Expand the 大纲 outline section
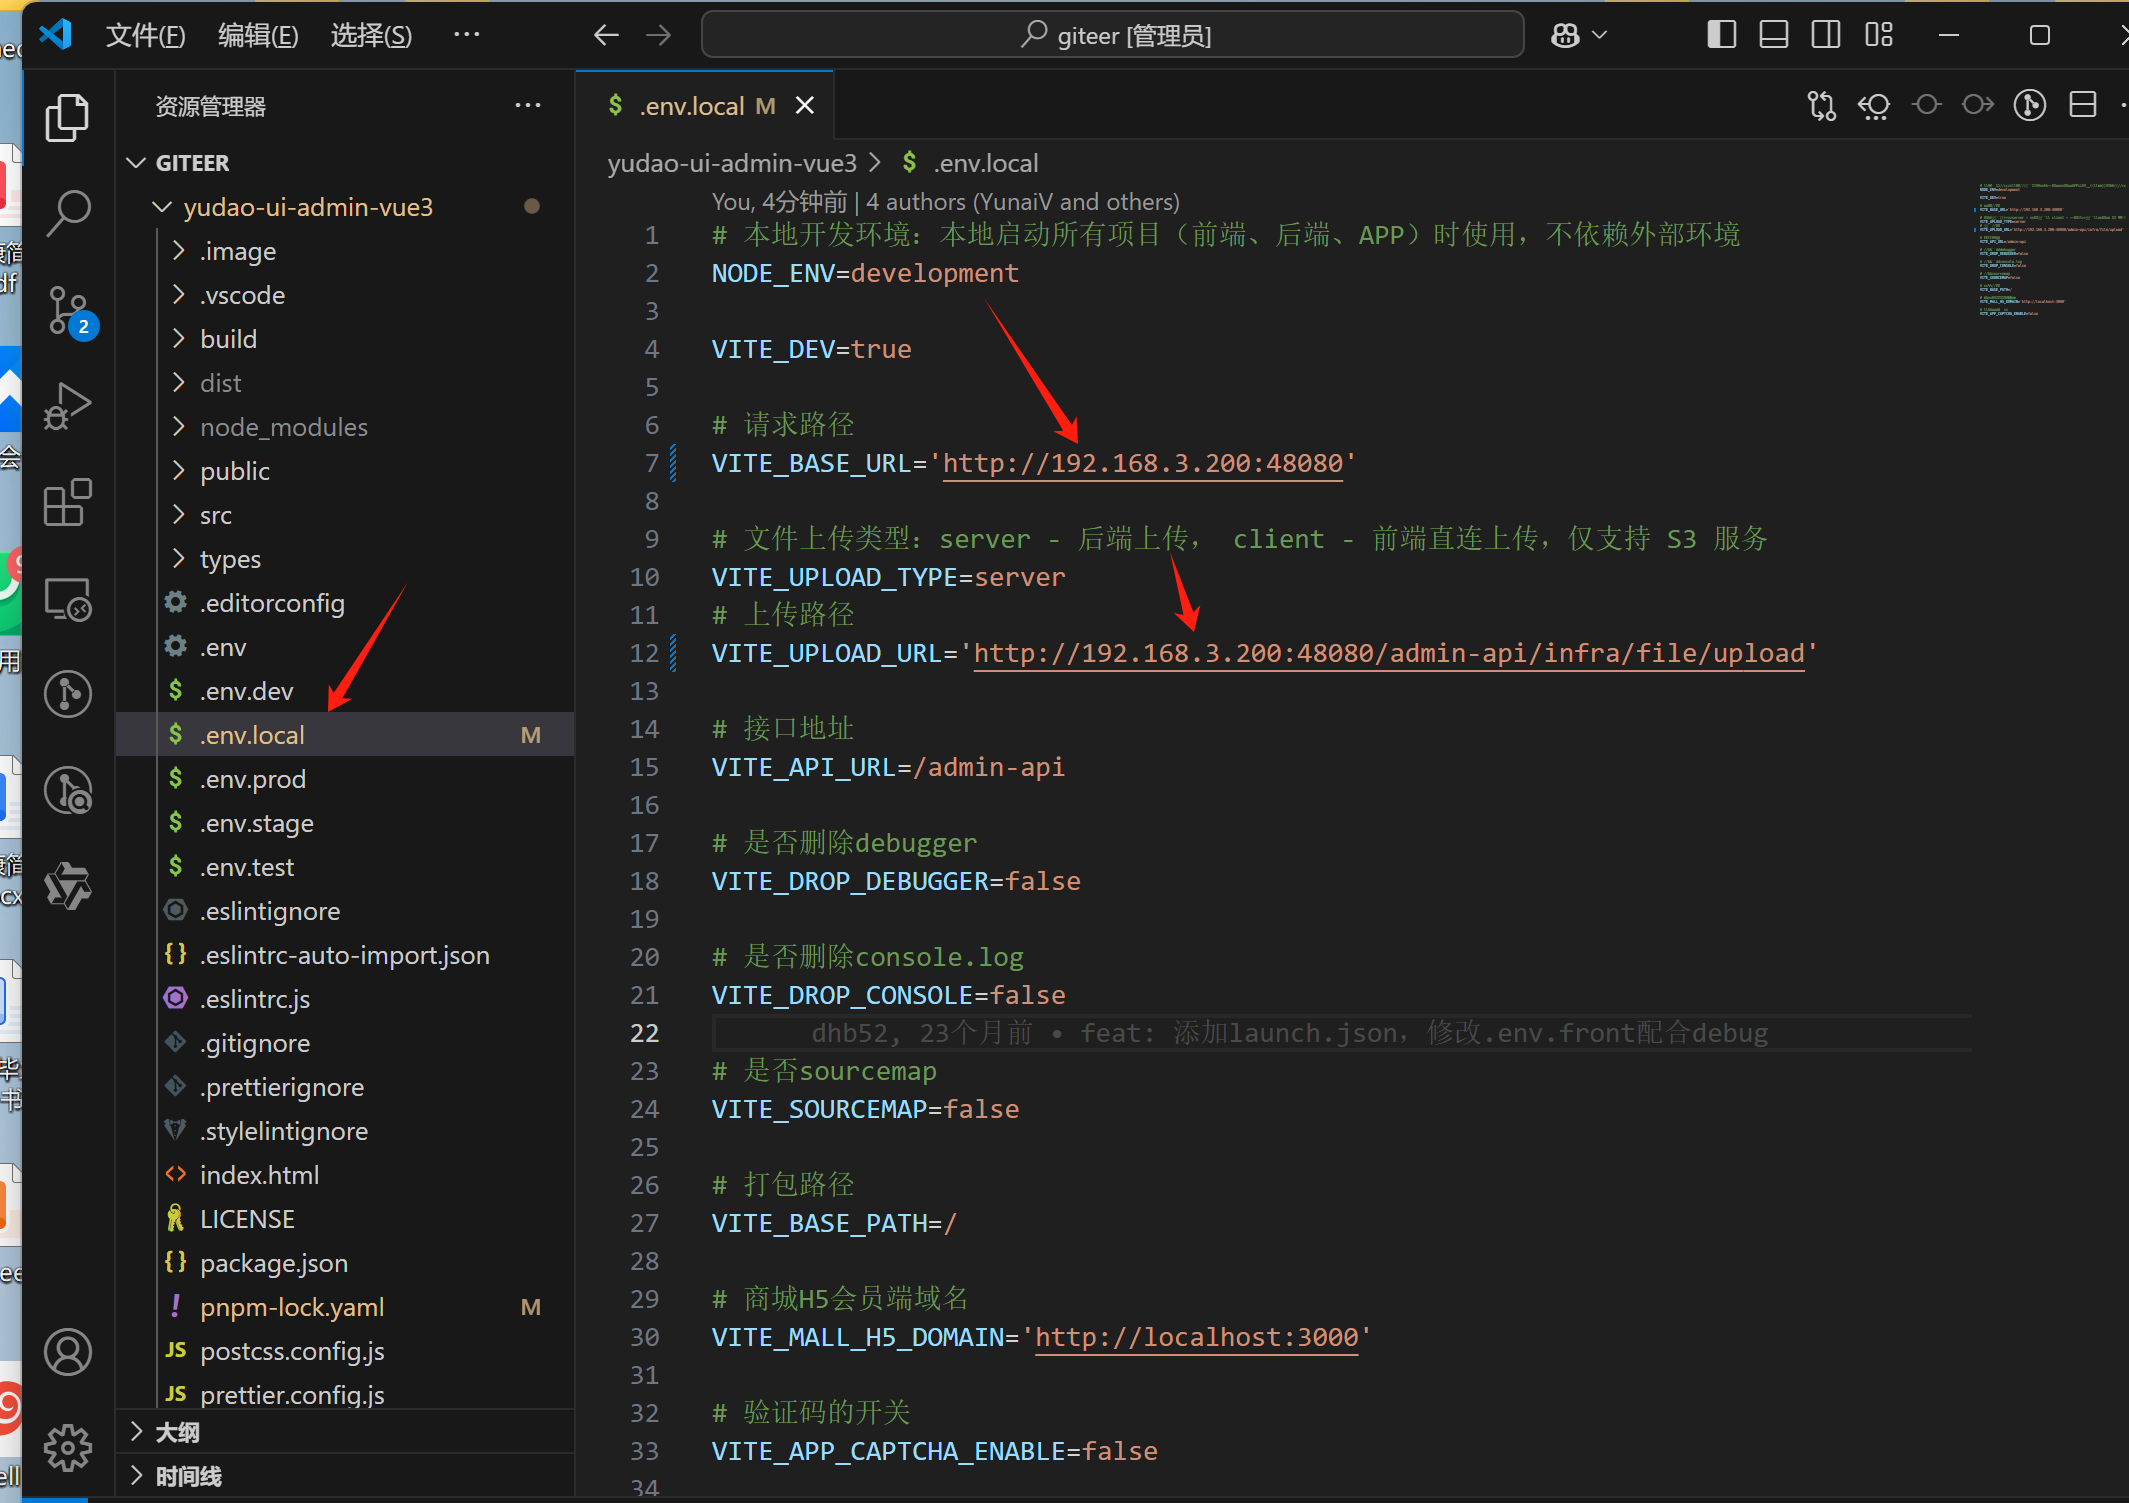This screenshot has width=2129, height=1503. click(177, 1432)
